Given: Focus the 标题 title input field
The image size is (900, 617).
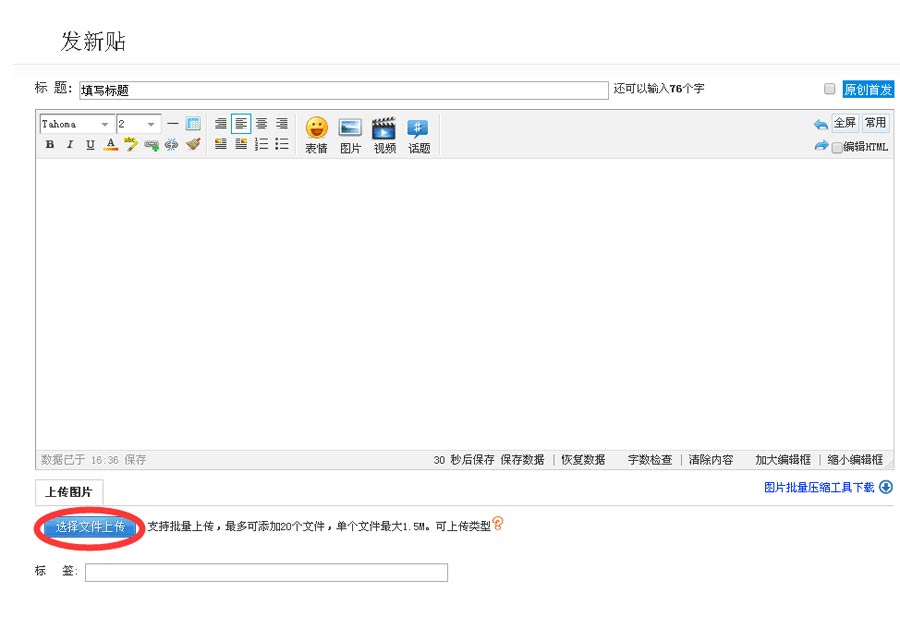Looking at the screenshot, I should [344, 90].
